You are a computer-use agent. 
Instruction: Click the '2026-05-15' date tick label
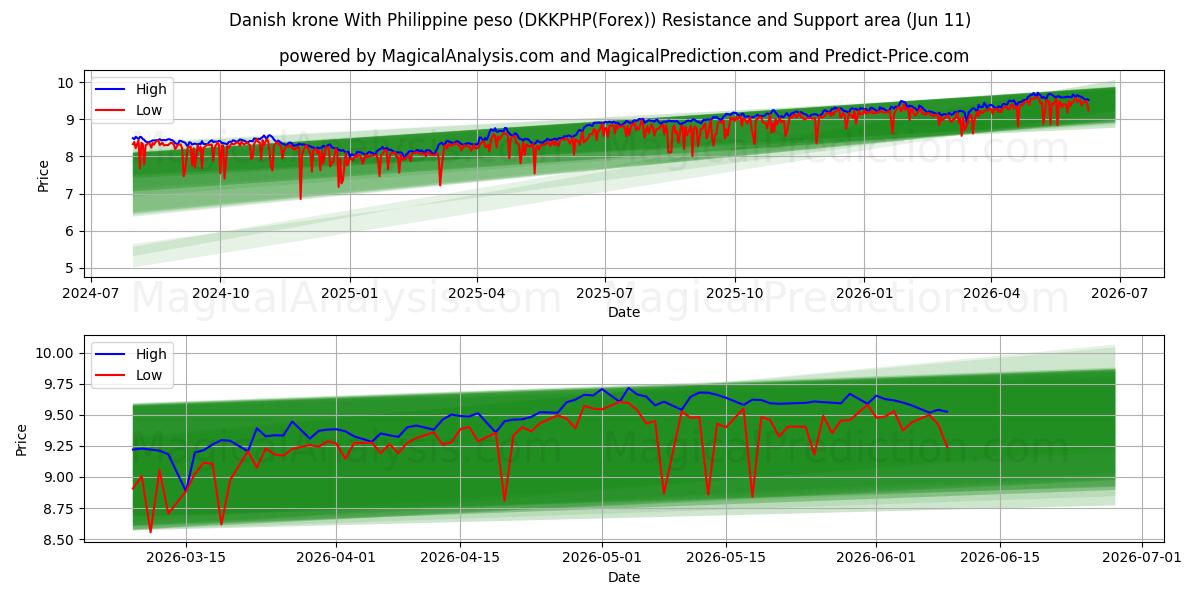726,557
